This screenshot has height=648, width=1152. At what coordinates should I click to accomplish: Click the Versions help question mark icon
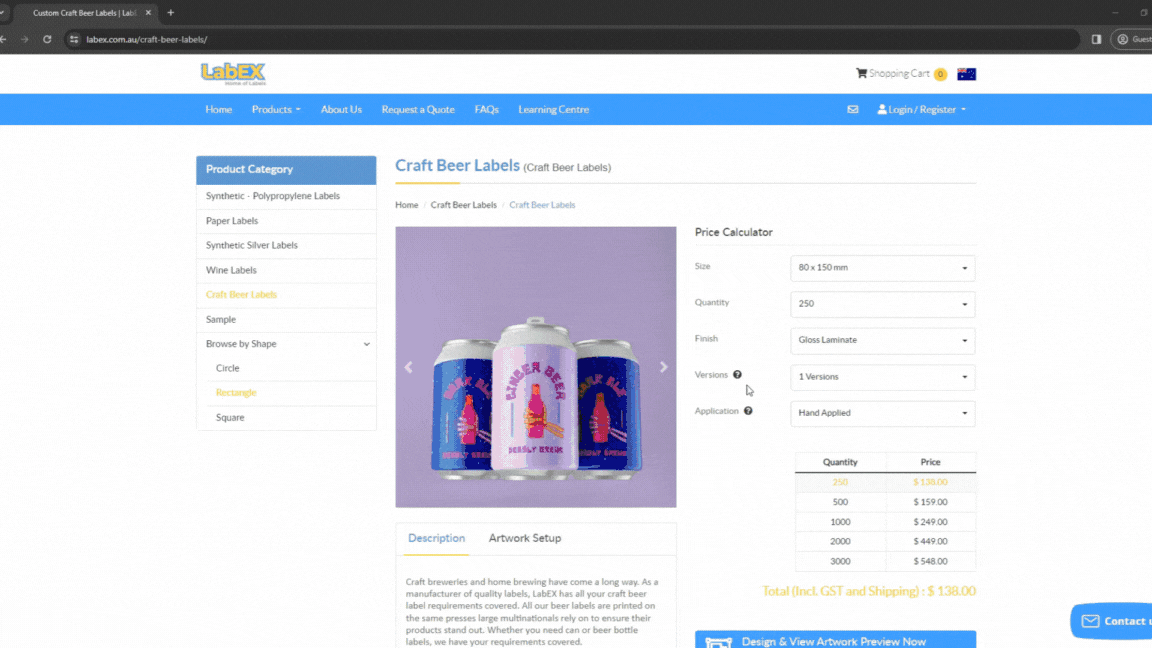tap(738, 374)
